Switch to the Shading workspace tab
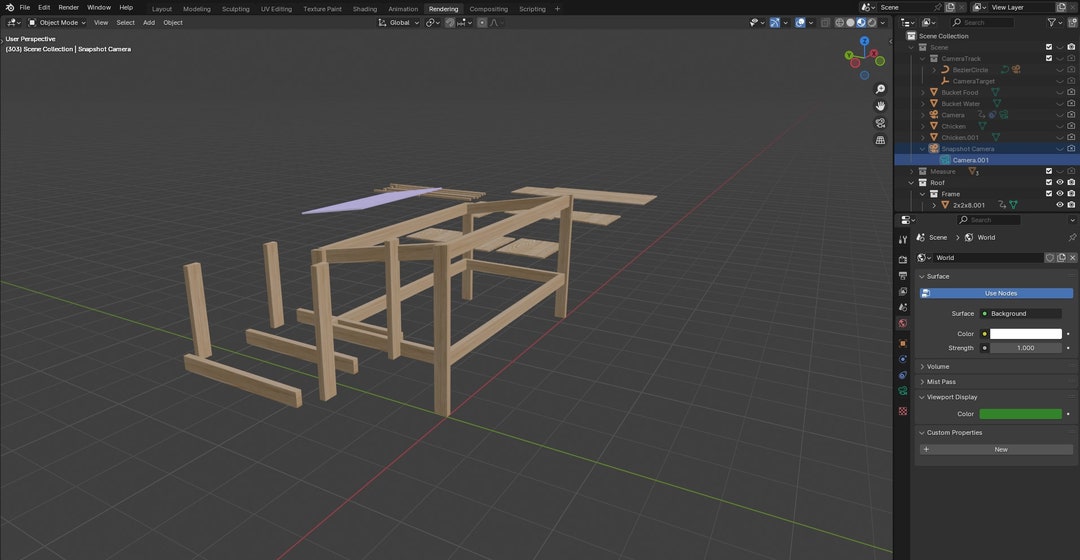The width and height of the screenshot is (1080, 560). tap(364, 9)
